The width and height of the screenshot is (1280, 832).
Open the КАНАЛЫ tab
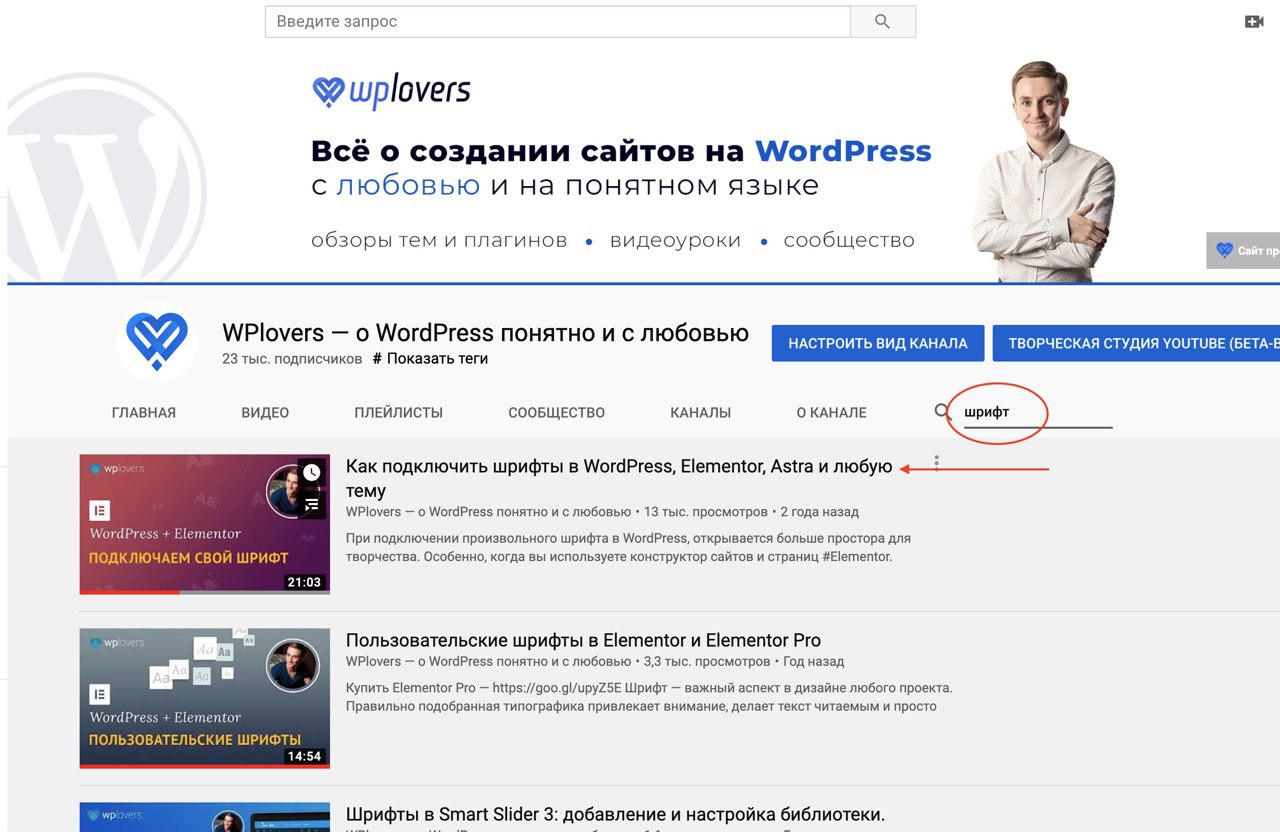[700, 412]
